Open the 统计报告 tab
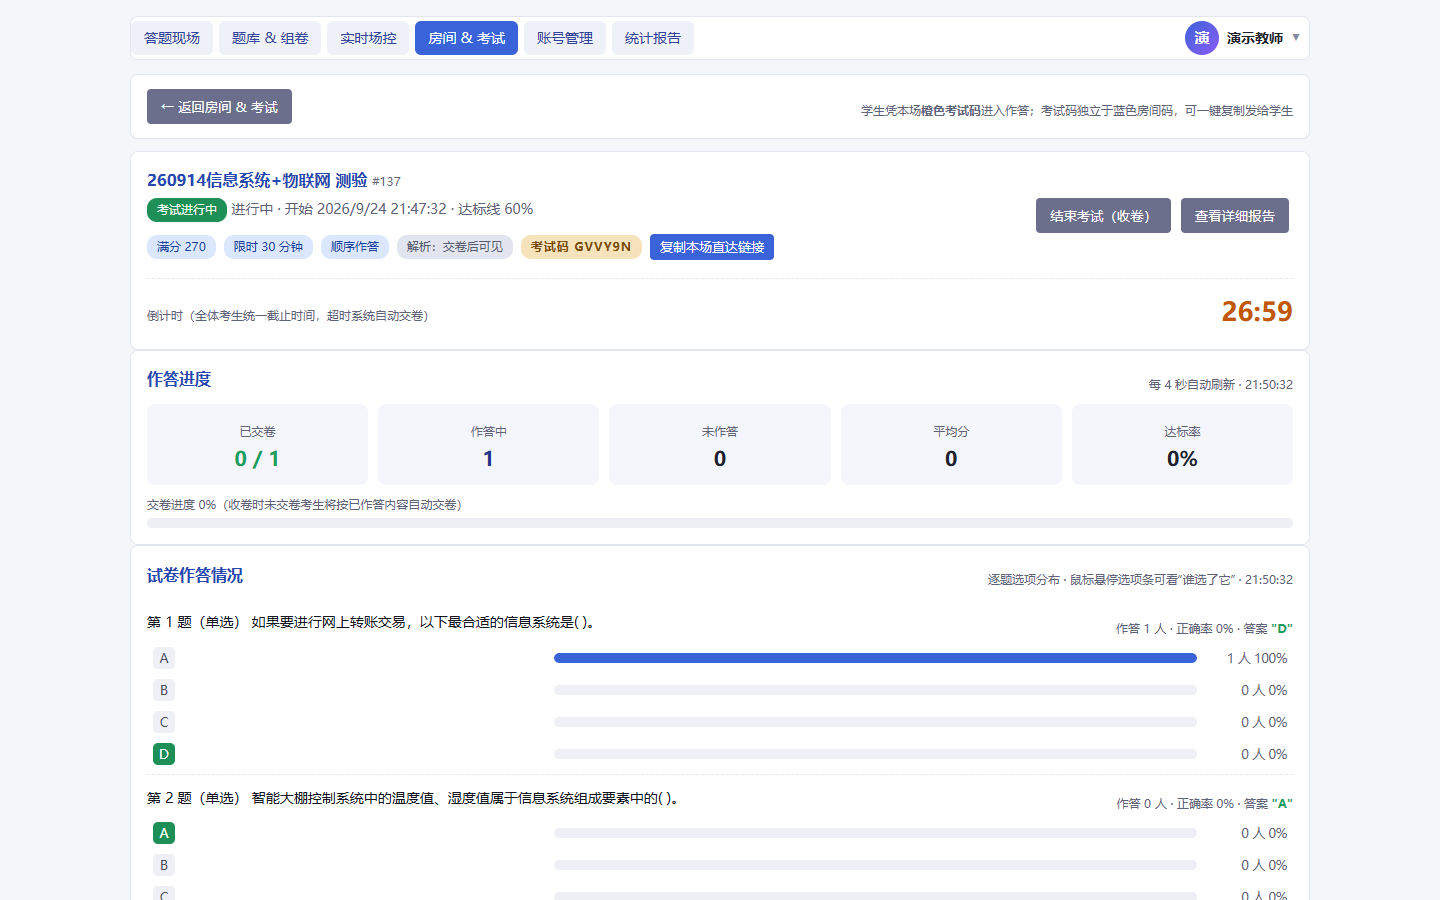1440x900 pixels. (653, 38)
